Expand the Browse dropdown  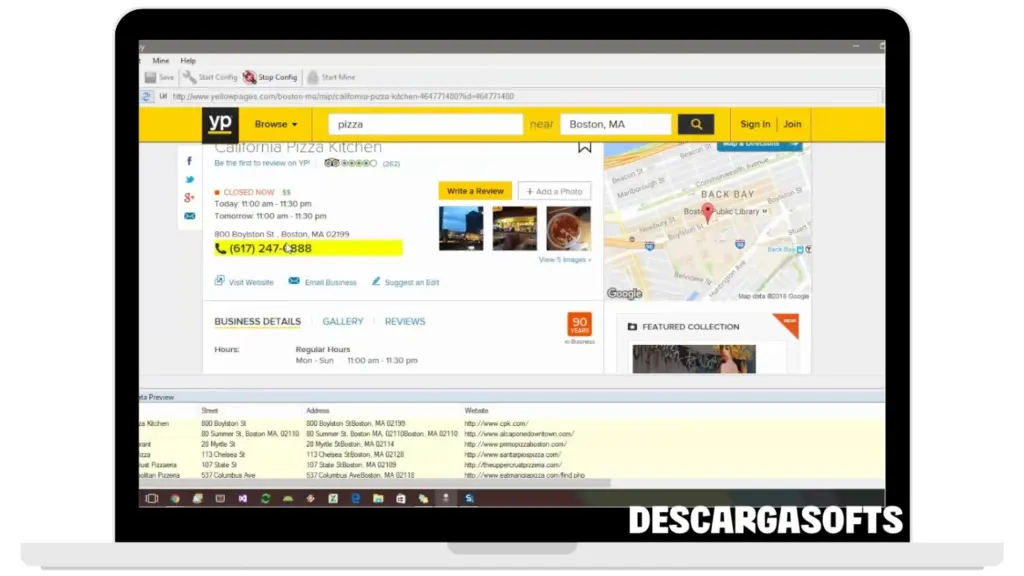tap(276, 124)
